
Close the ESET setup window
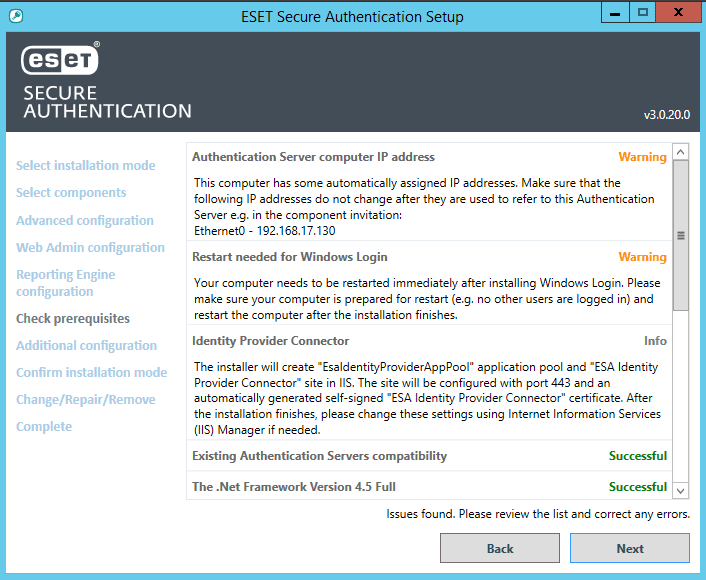[679, 13]
